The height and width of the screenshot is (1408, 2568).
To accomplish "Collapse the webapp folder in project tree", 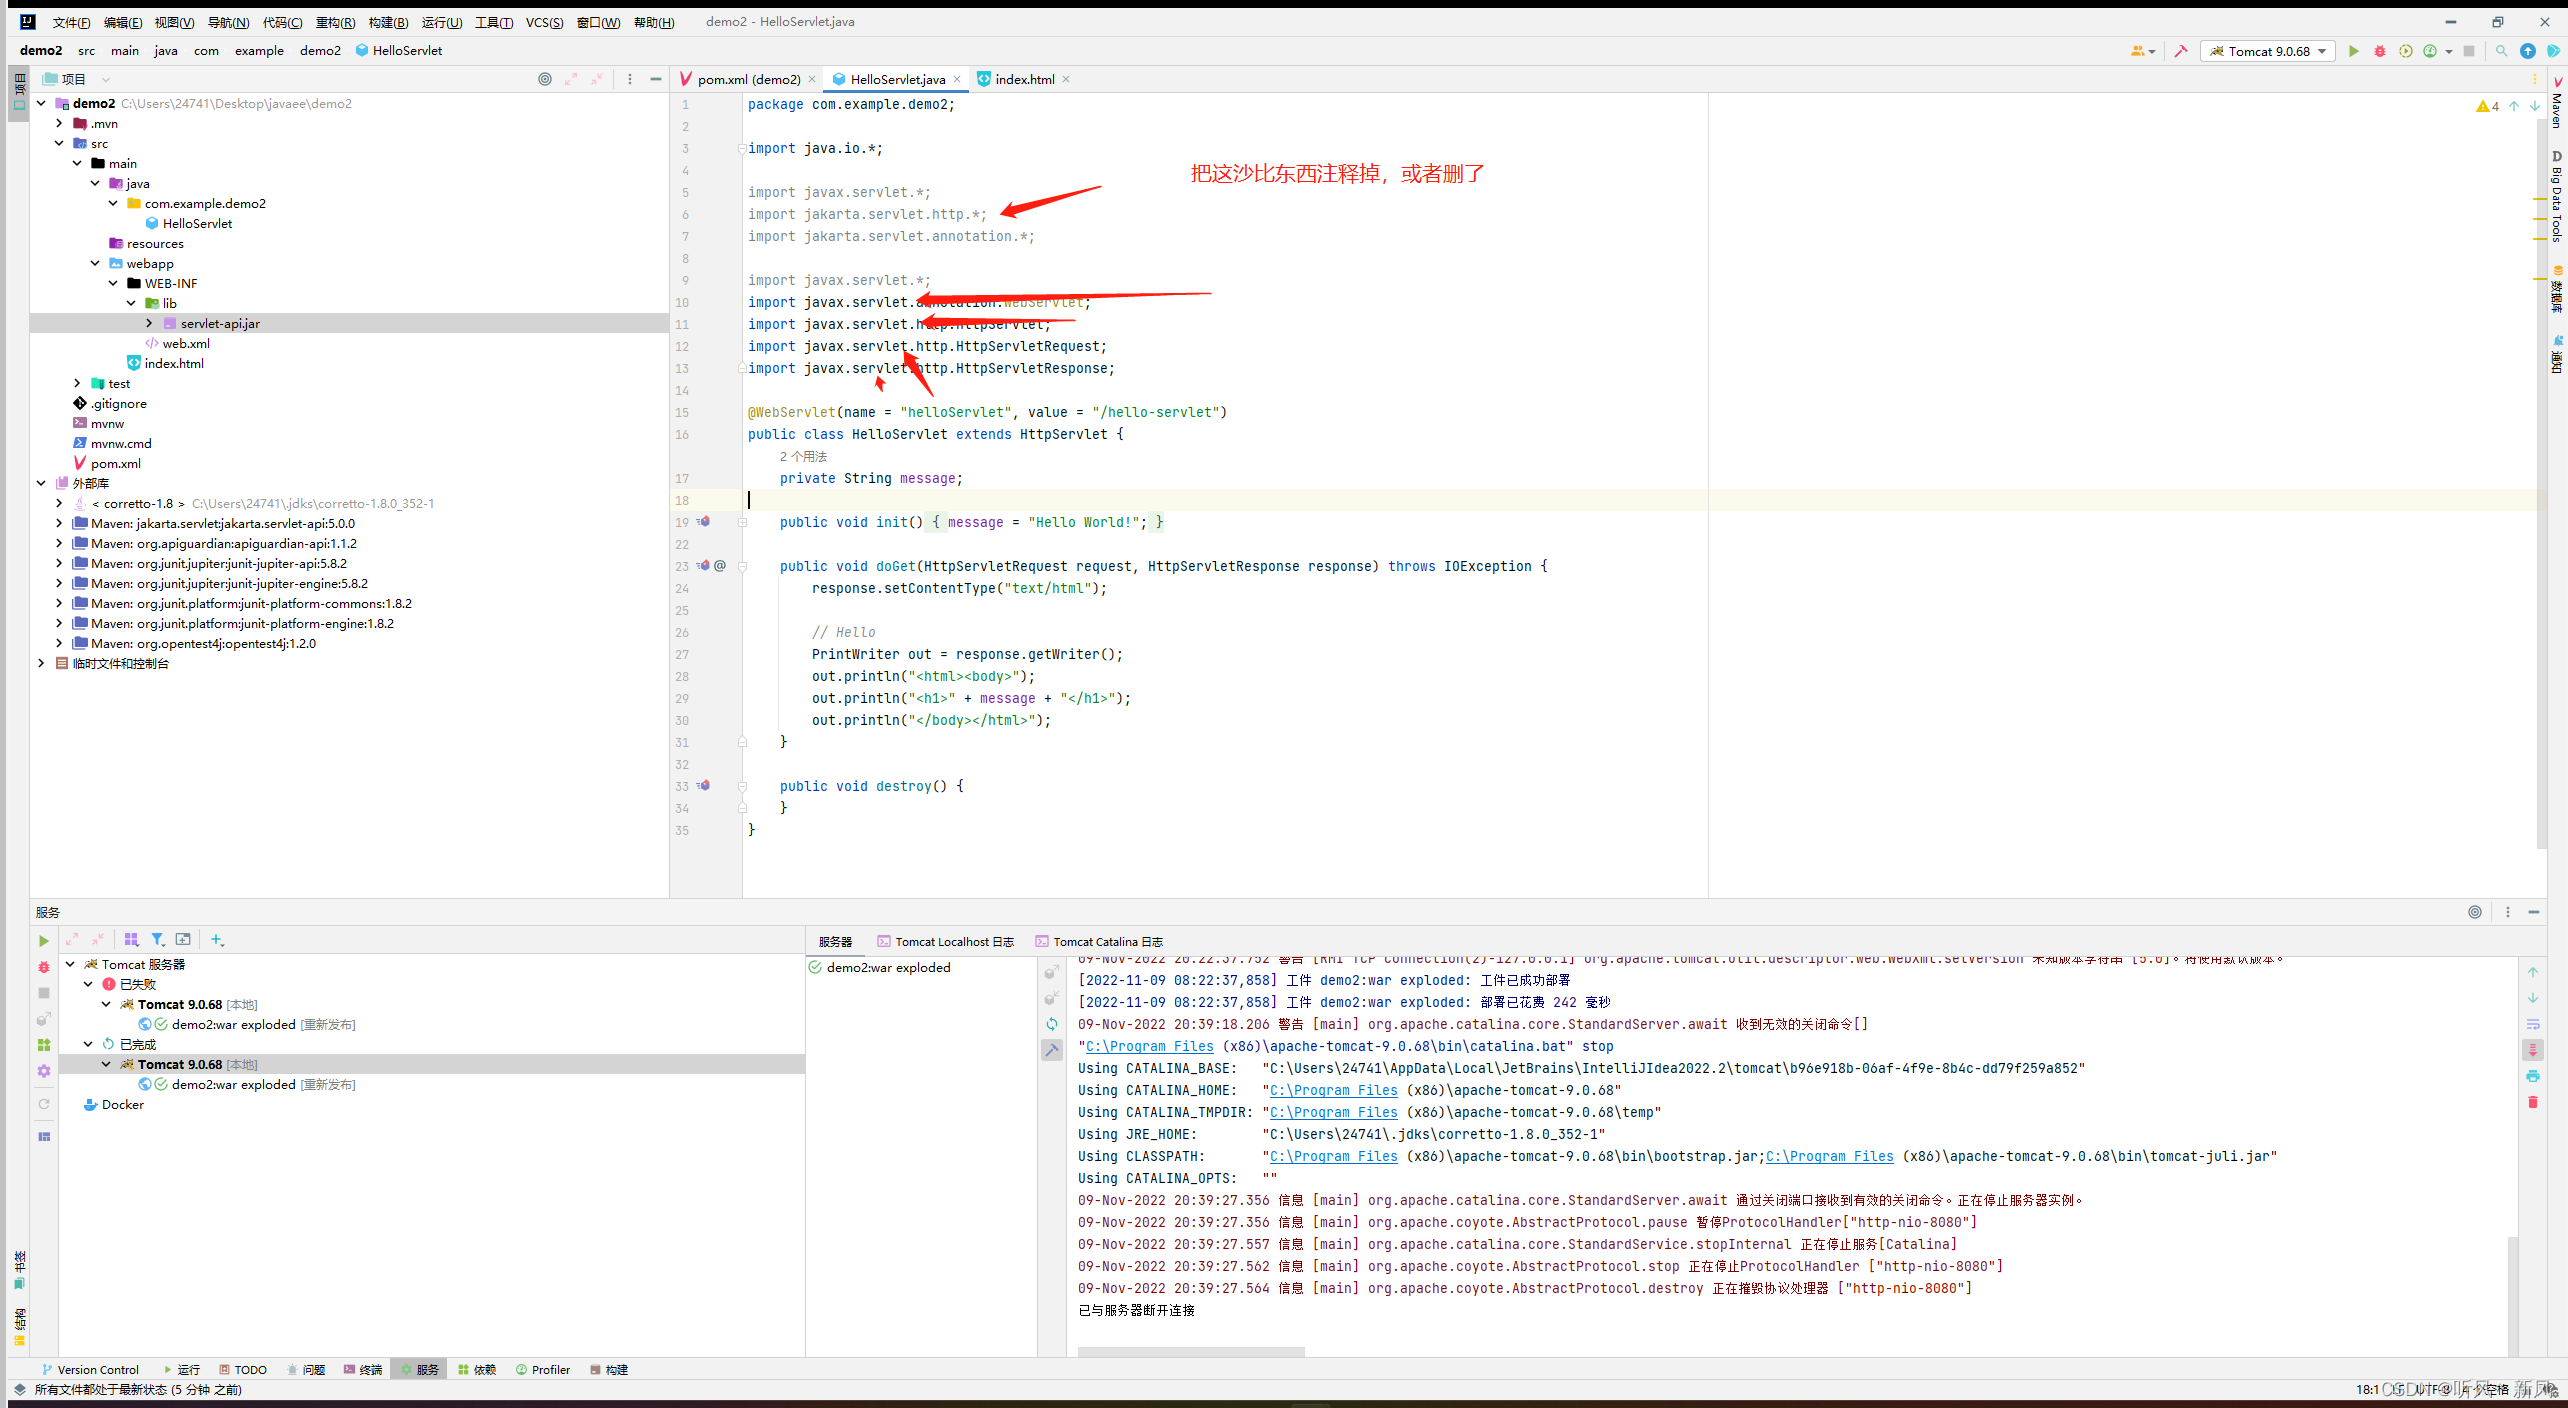I will tap(95, 263).
